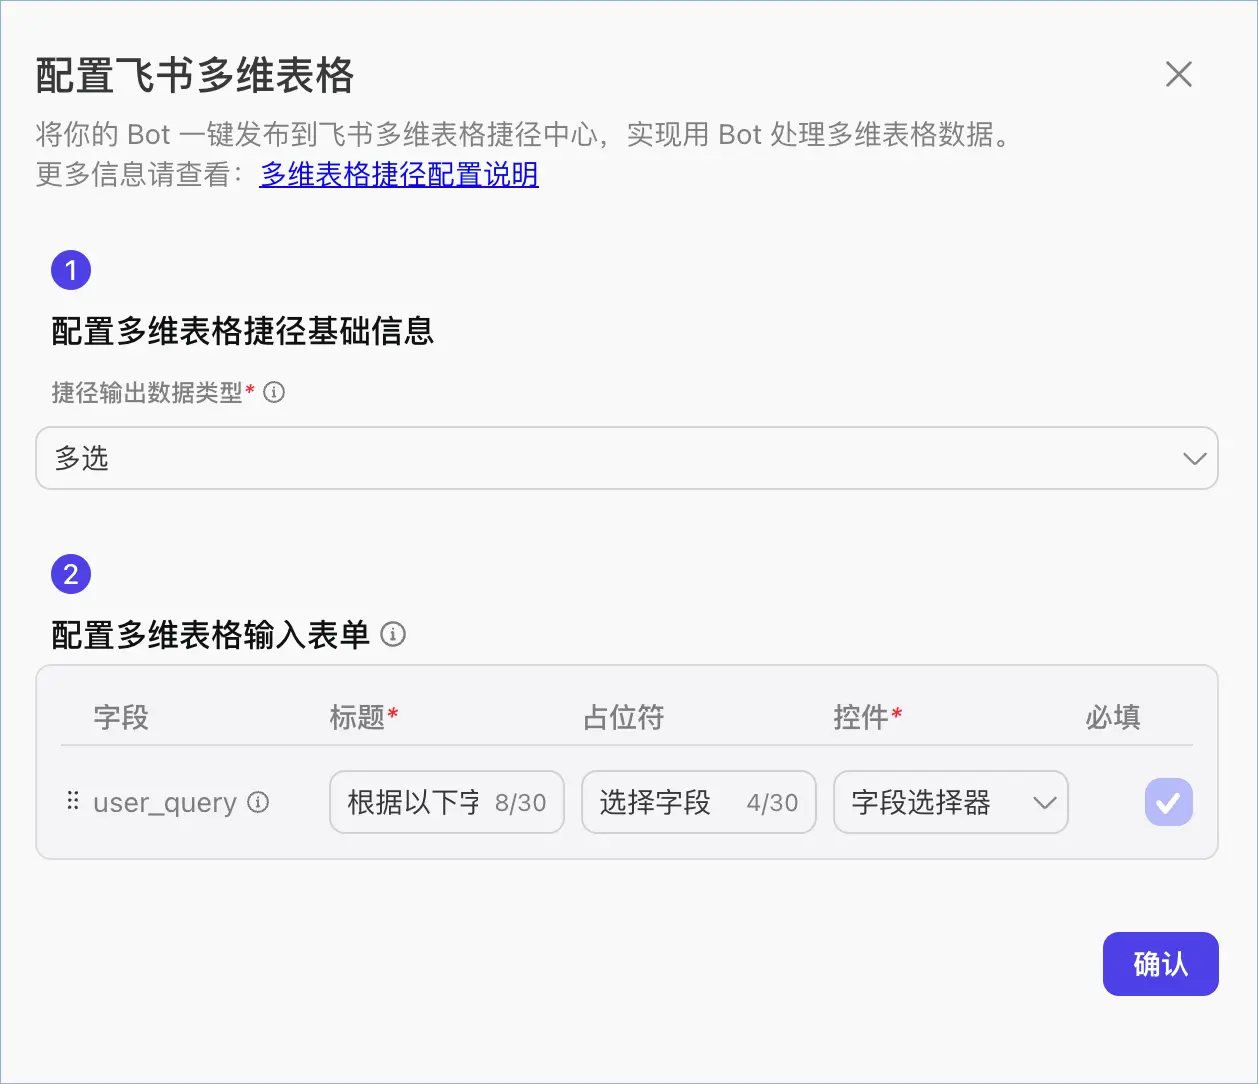This screenshot has width=1258, height=1084.
Task: Click the 占位符 input containing 选择字段
Action: (699, 802)
